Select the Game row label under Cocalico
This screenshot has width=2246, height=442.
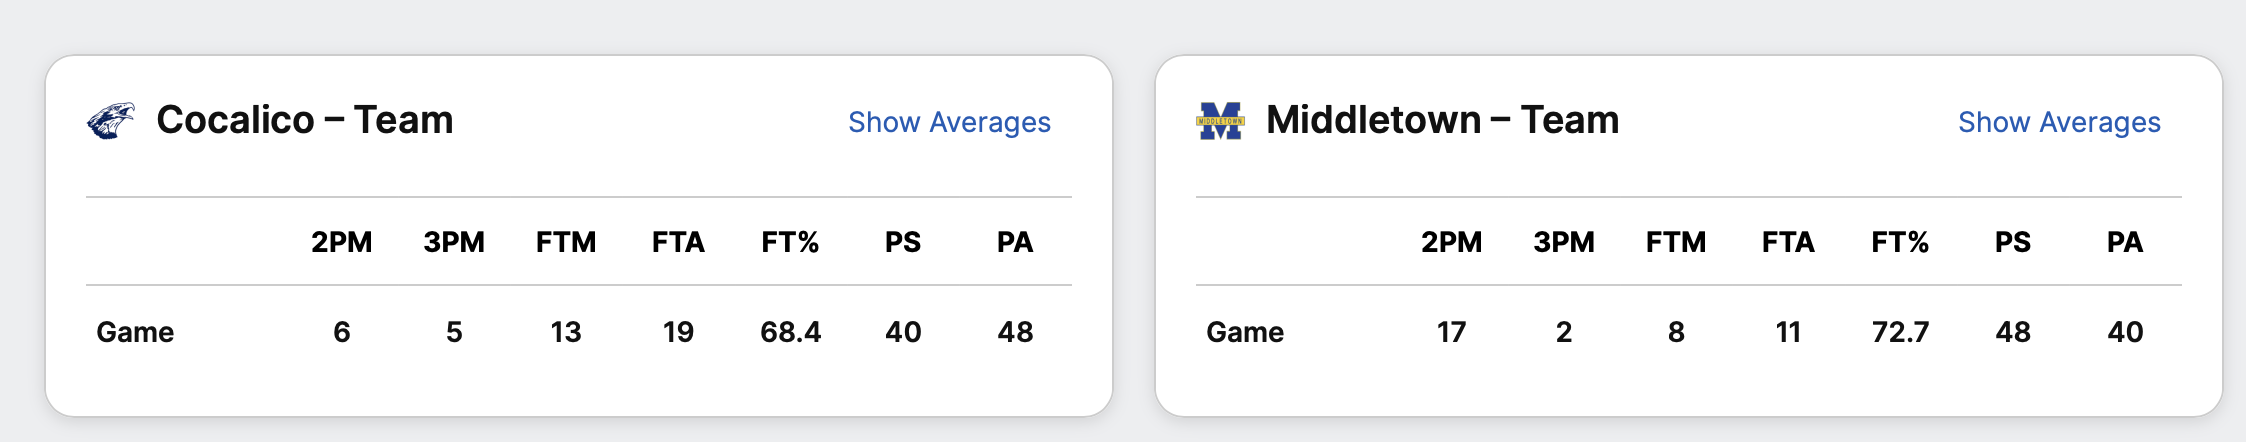[135, 332]
